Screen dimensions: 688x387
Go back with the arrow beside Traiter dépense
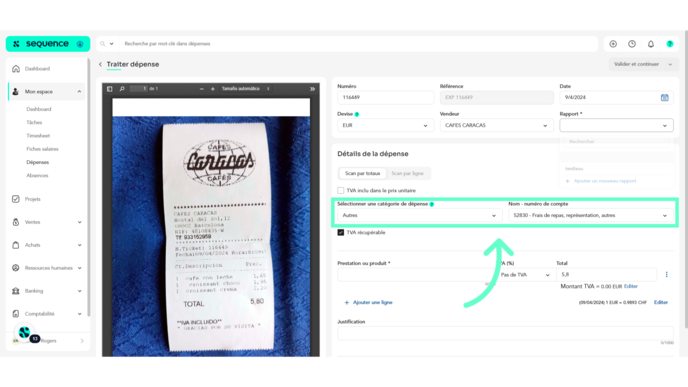[100, 64]
